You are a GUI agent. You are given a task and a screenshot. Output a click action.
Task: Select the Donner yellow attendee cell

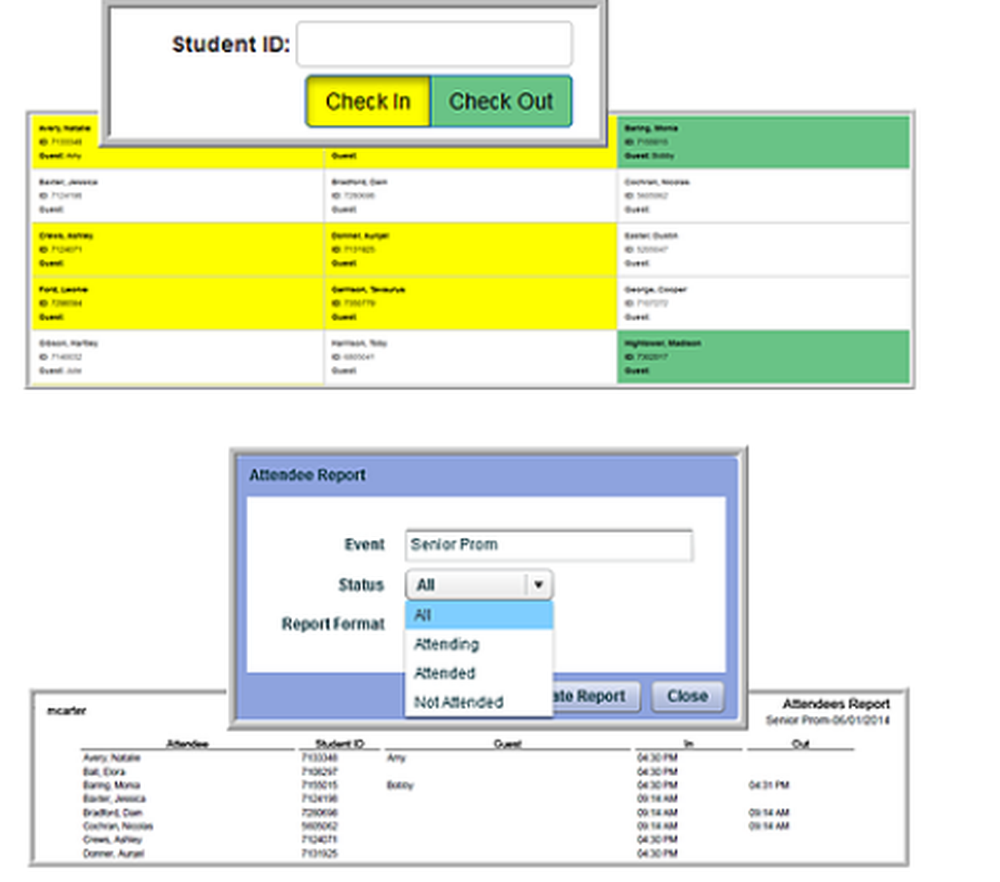point(471,249)
